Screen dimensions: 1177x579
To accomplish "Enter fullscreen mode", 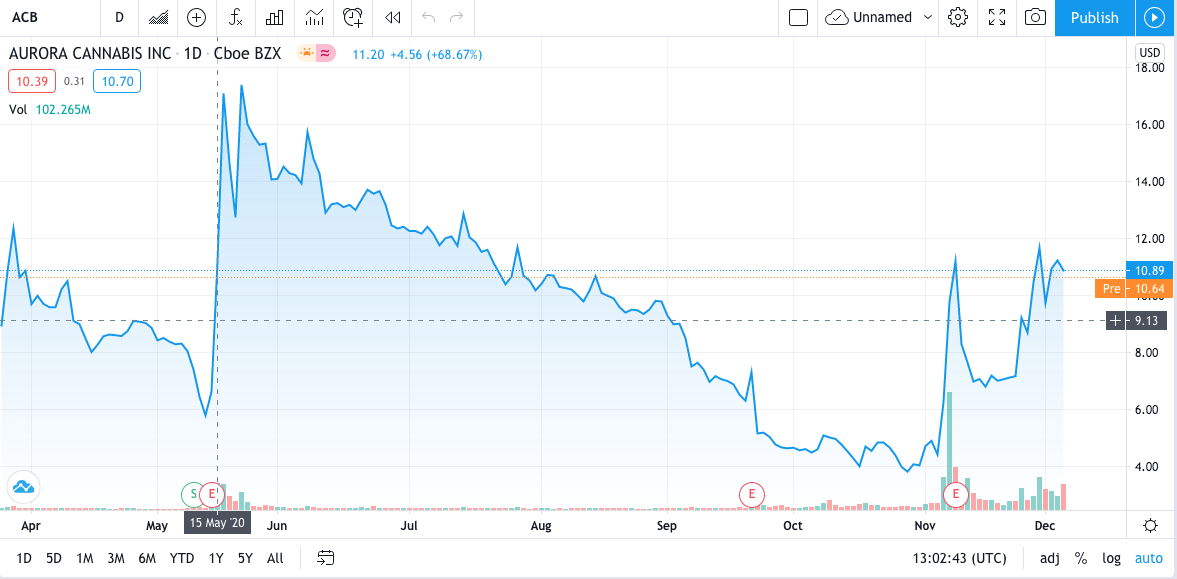I will click(997, 17).
